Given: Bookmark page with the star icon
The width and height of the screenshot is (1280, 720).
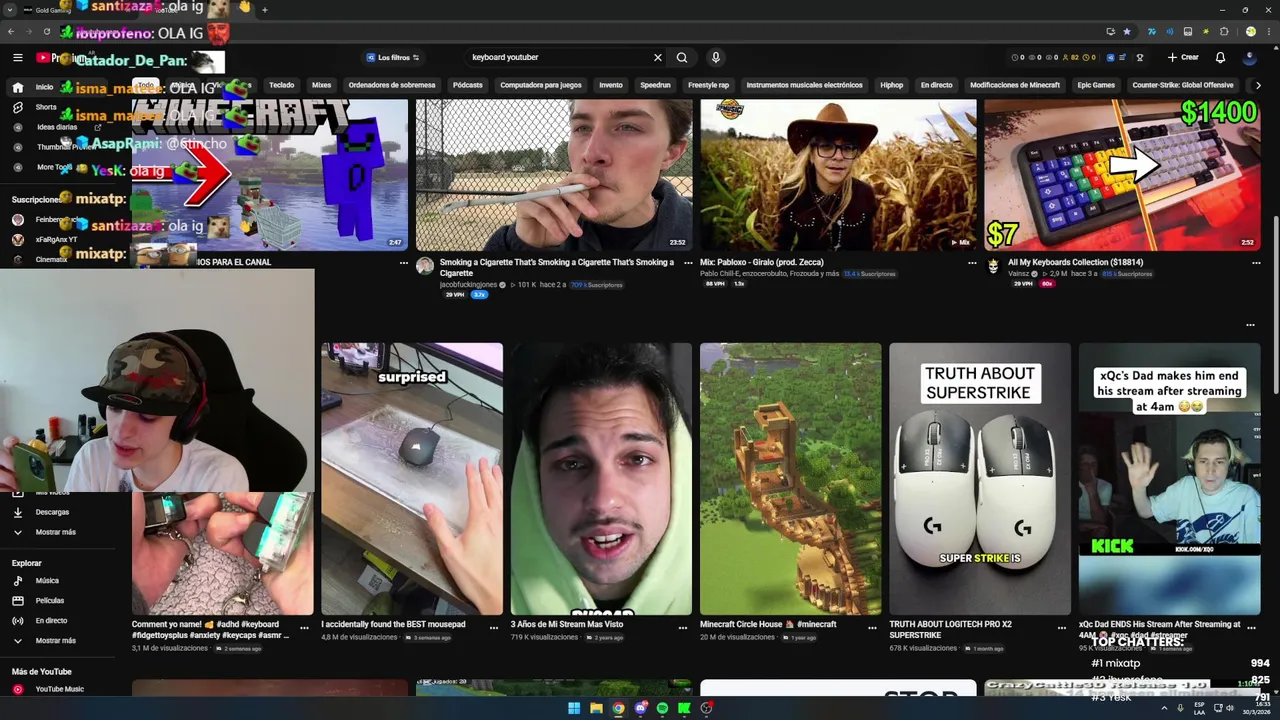Looking at the screenshot, I should tap(1127, 31).
